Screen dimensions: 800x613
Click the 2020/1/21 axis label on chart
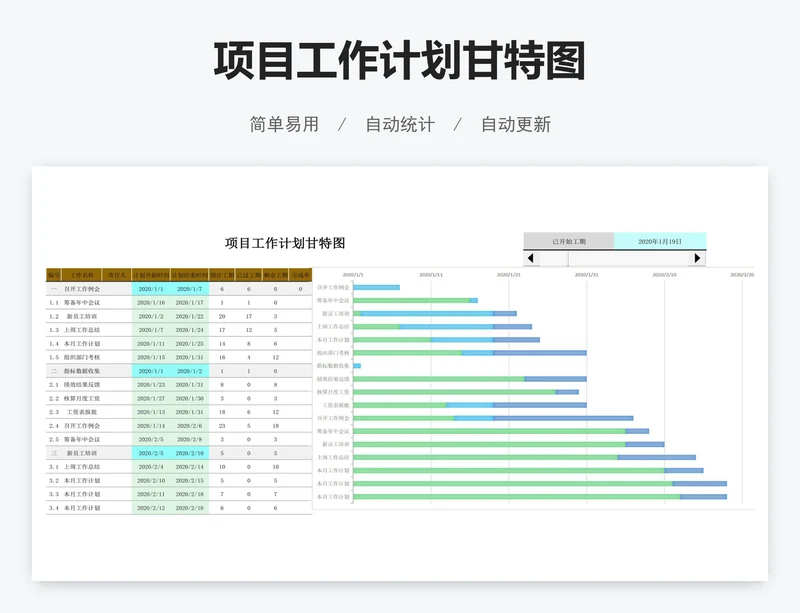509,275
